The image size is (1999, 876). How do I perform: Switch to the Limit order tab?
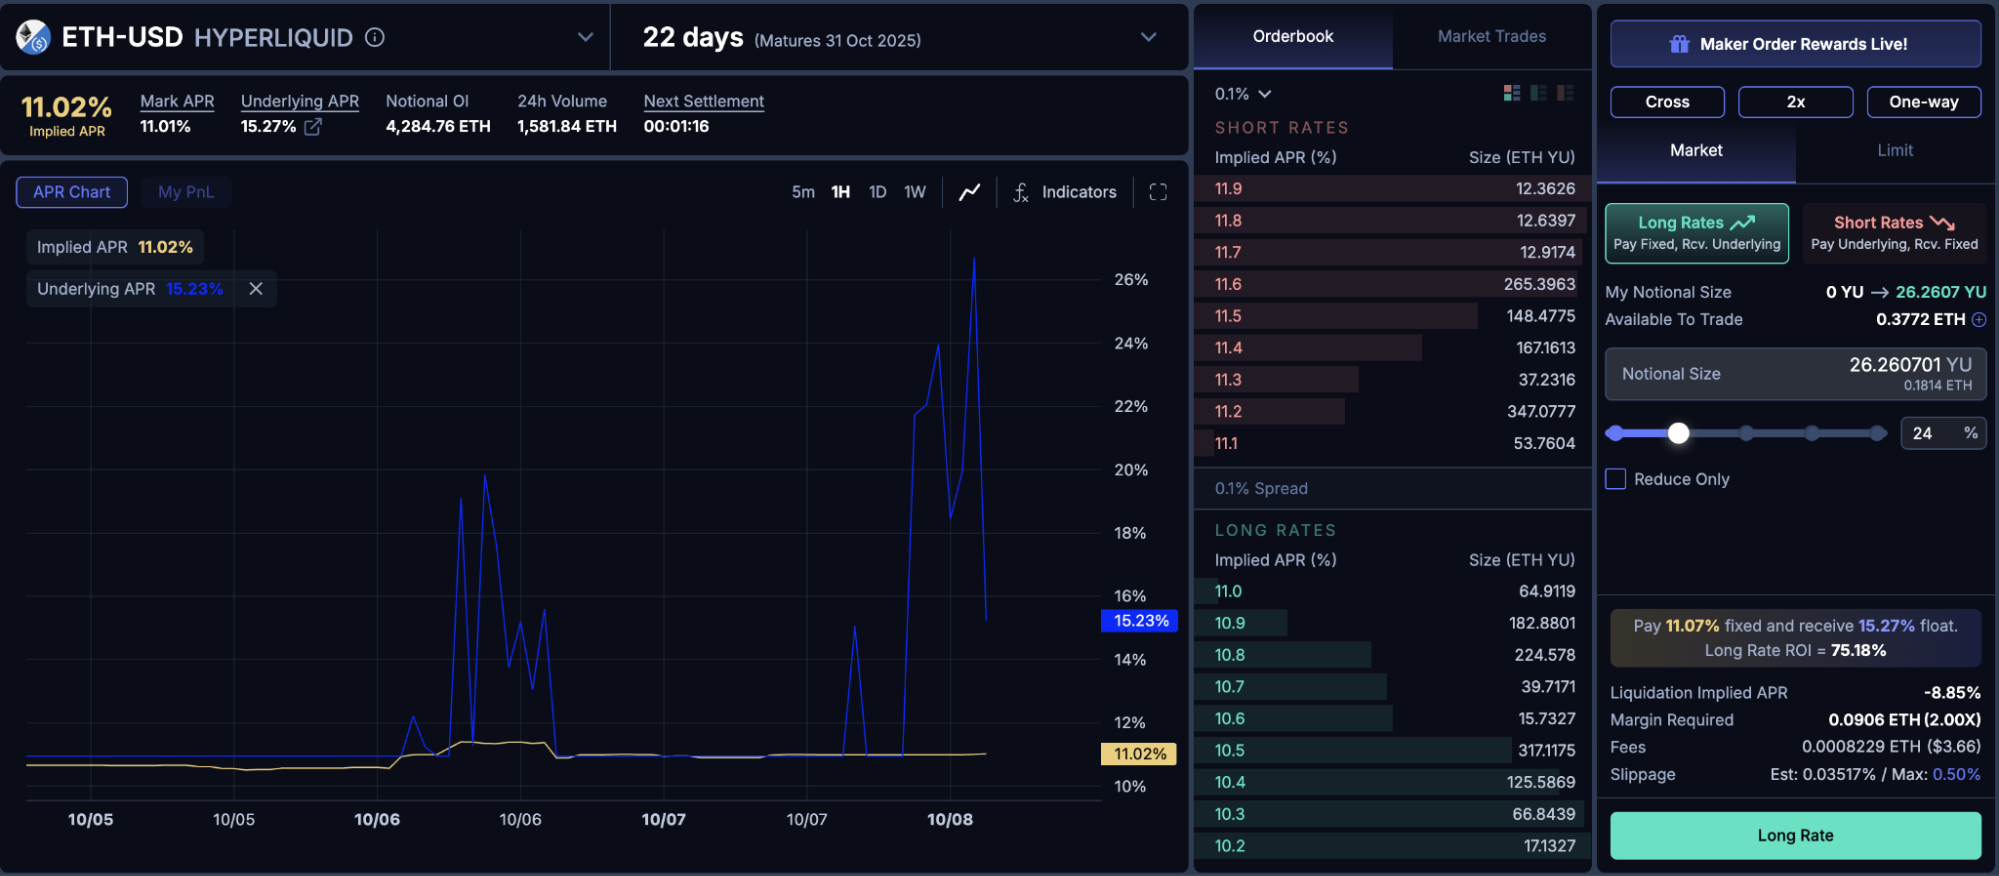1894,150
